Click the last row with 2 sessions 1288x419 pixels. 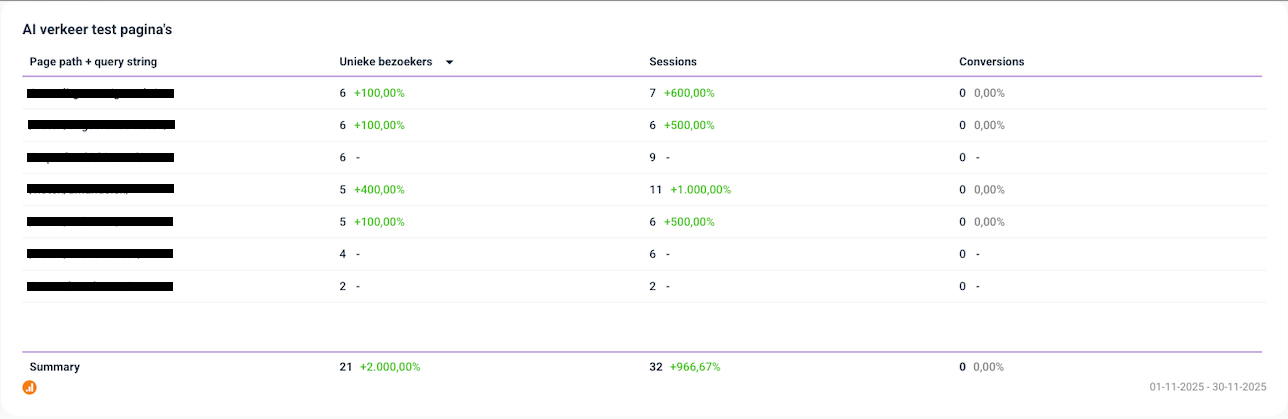pyautogui.click(x=653, y=286)
